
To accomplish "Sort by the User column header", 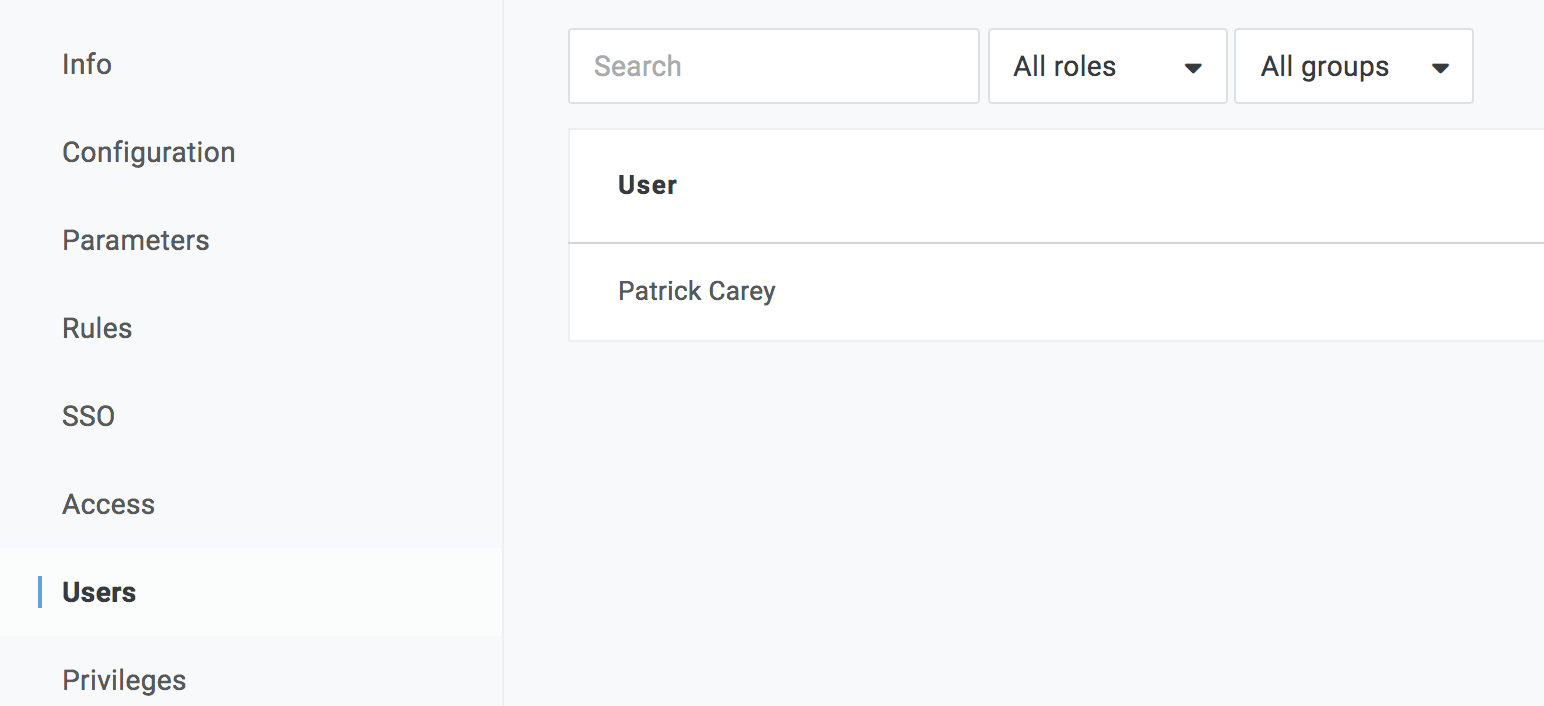I will click(x=648, y=185).
